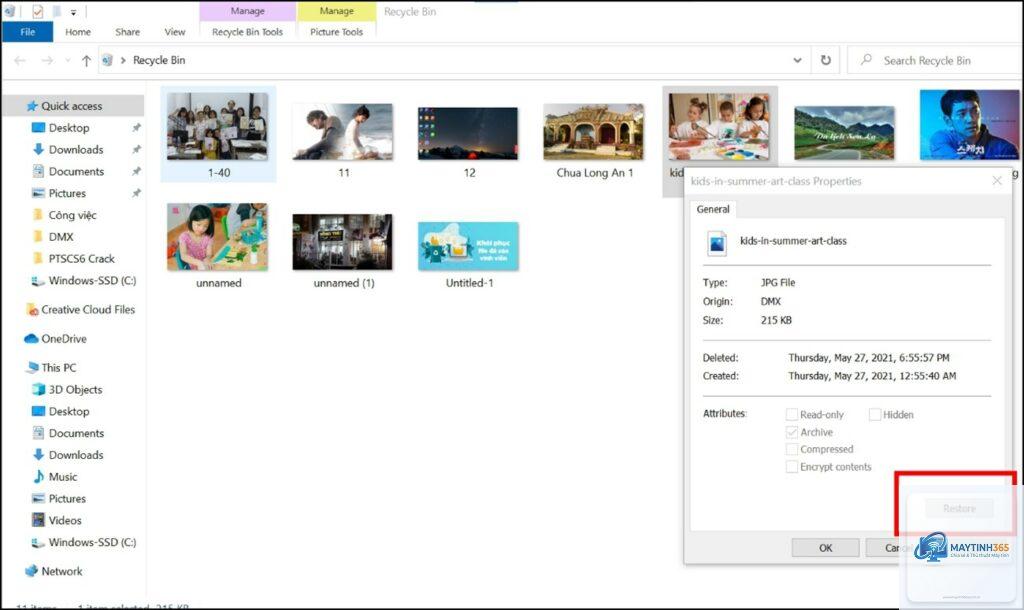Select Quick access in navigation pane
The width and height of the screenshot is (1024, 610).
pyautogui.click(x=72, y=106)
